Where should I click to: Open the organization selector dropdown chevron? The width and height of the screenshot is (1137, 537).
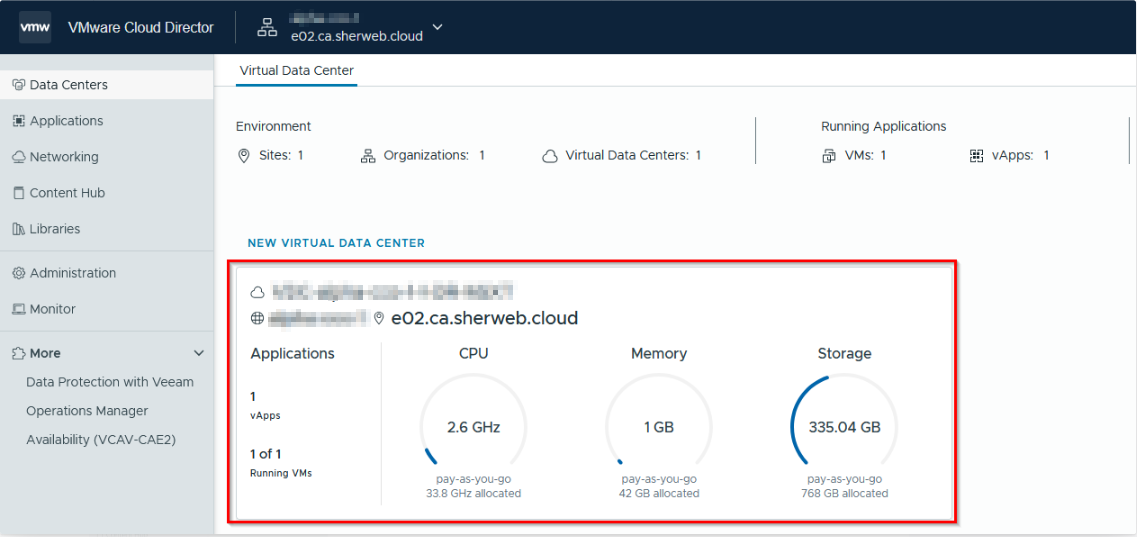437,28
